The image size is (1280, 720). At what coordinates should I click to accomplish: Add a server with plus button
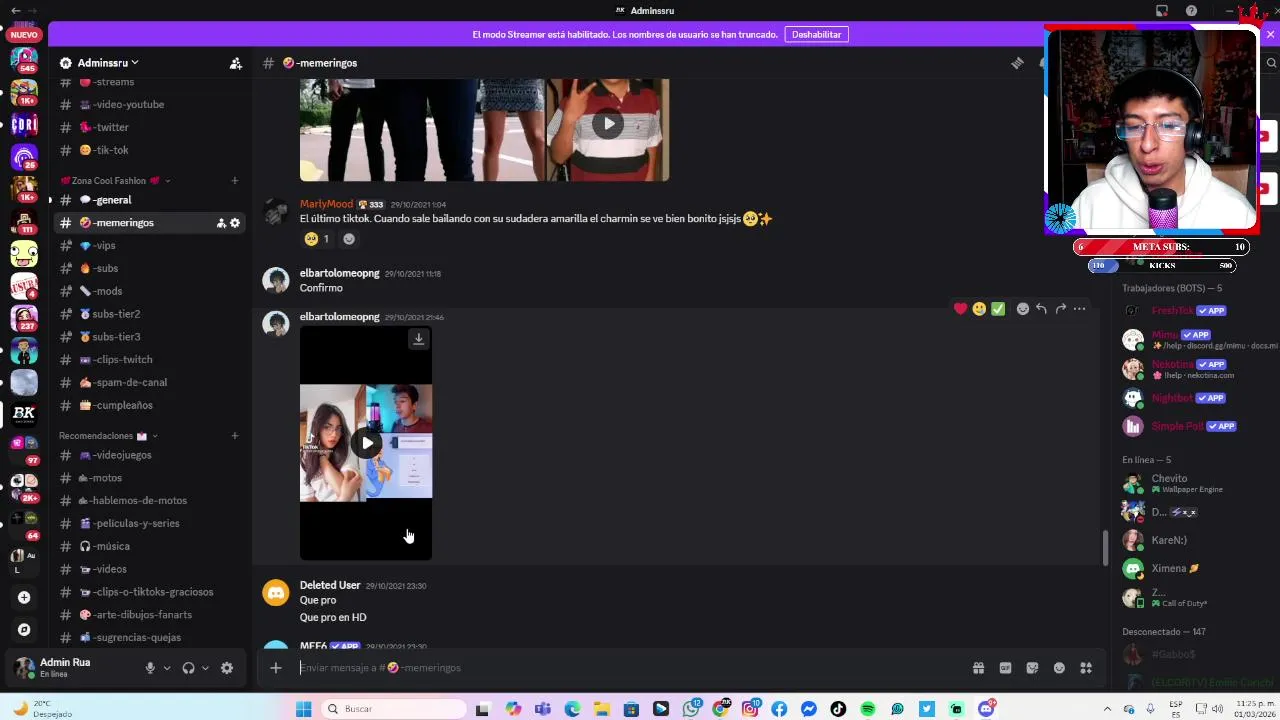pos(24,597)
